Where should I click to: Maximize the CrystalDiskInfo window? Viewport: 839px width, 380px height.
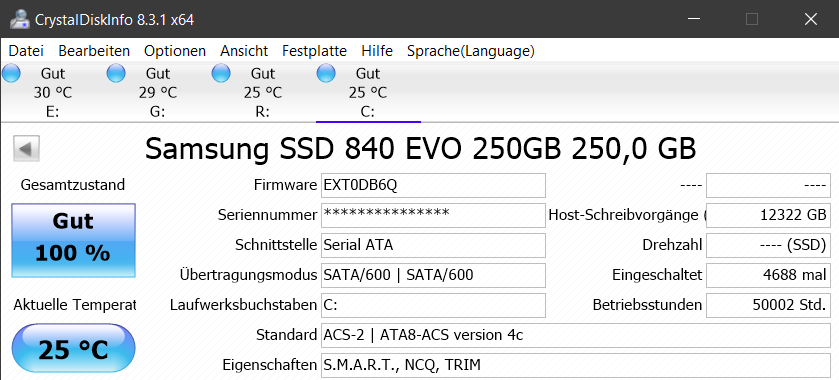tap(752, 19)
